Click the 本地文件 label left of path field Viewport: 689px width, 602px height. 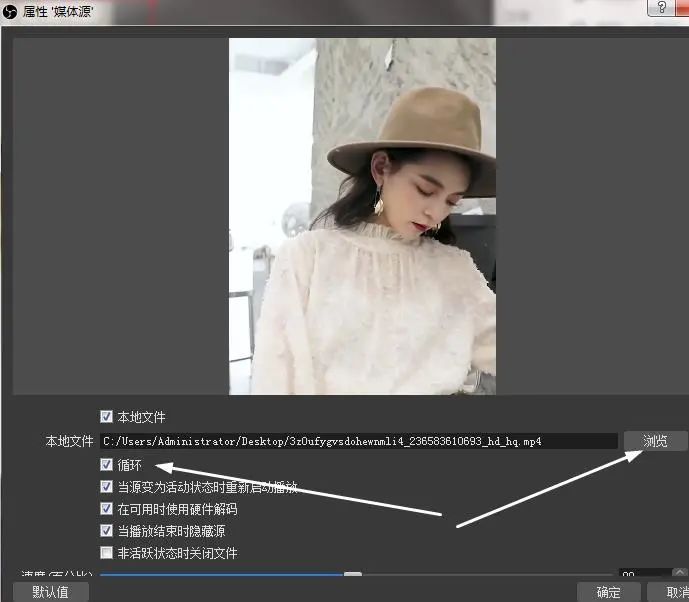(68, 441)
